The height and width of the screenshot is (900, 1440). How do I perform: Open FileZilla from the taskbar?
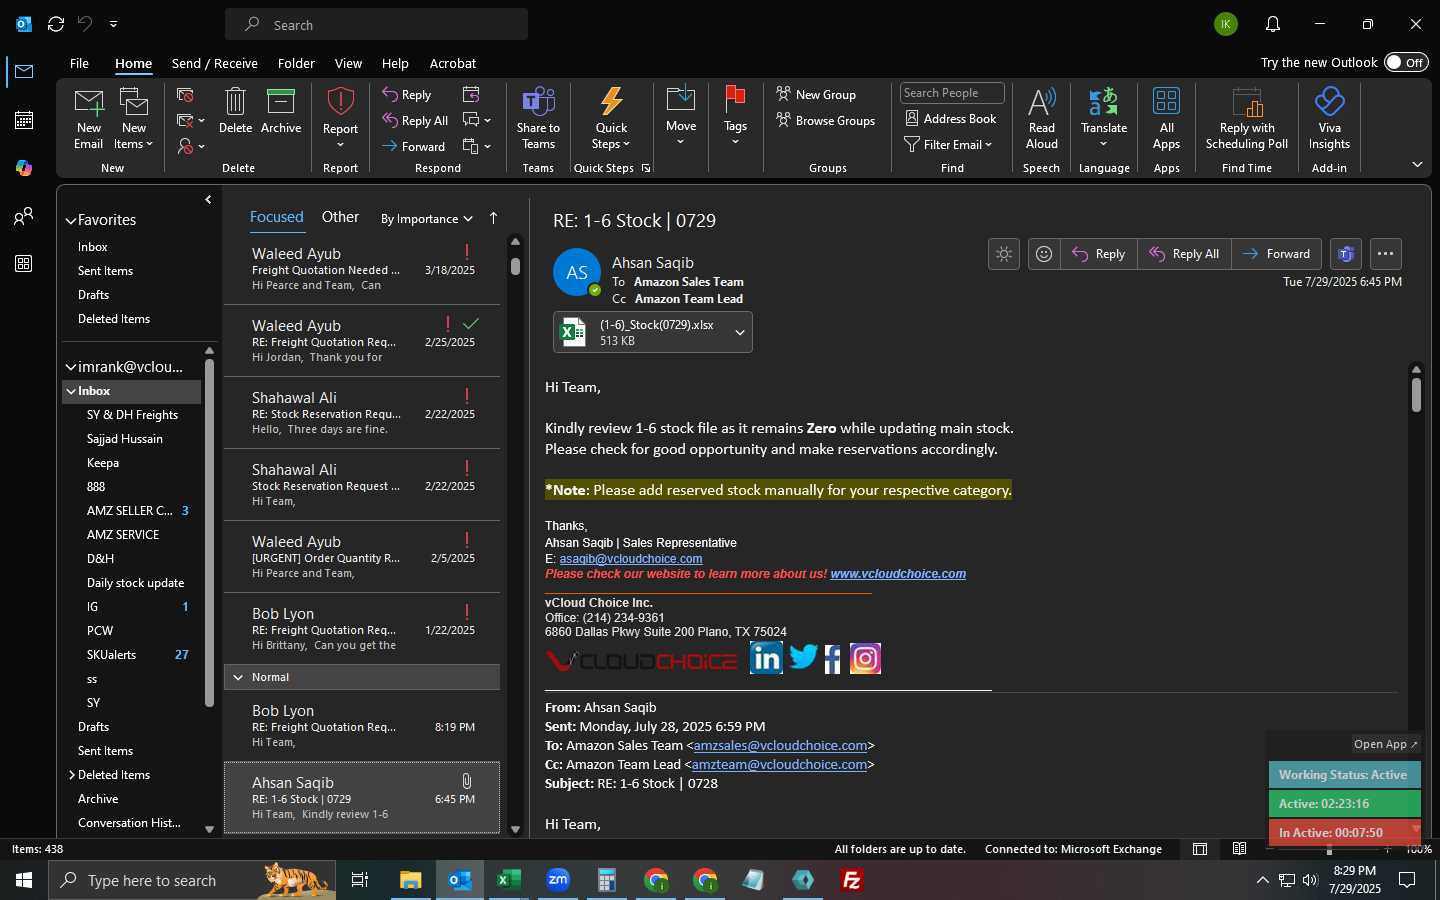tap(852, 880)
